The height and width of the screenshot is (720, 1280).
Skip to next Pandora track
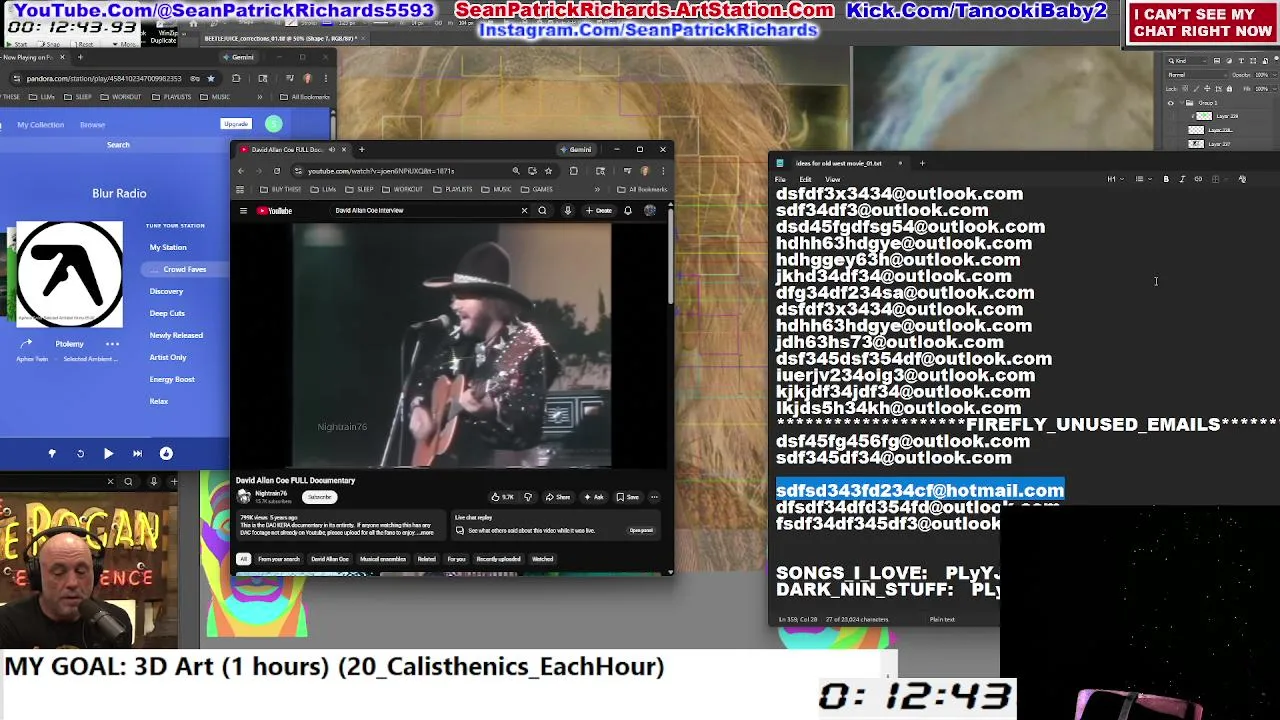[x=138, y=453]
